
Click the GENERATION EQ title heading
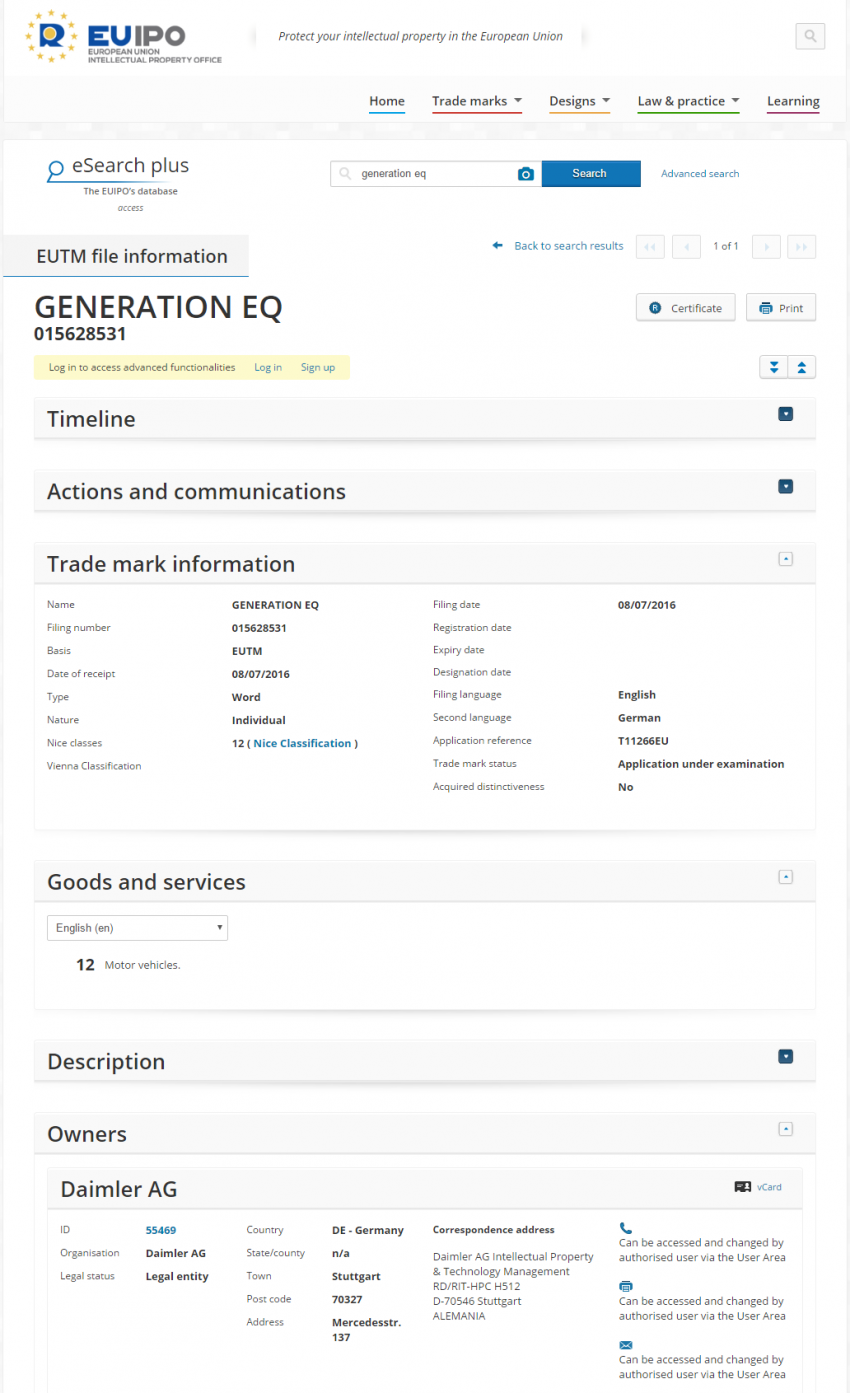[x=158, y=306]
